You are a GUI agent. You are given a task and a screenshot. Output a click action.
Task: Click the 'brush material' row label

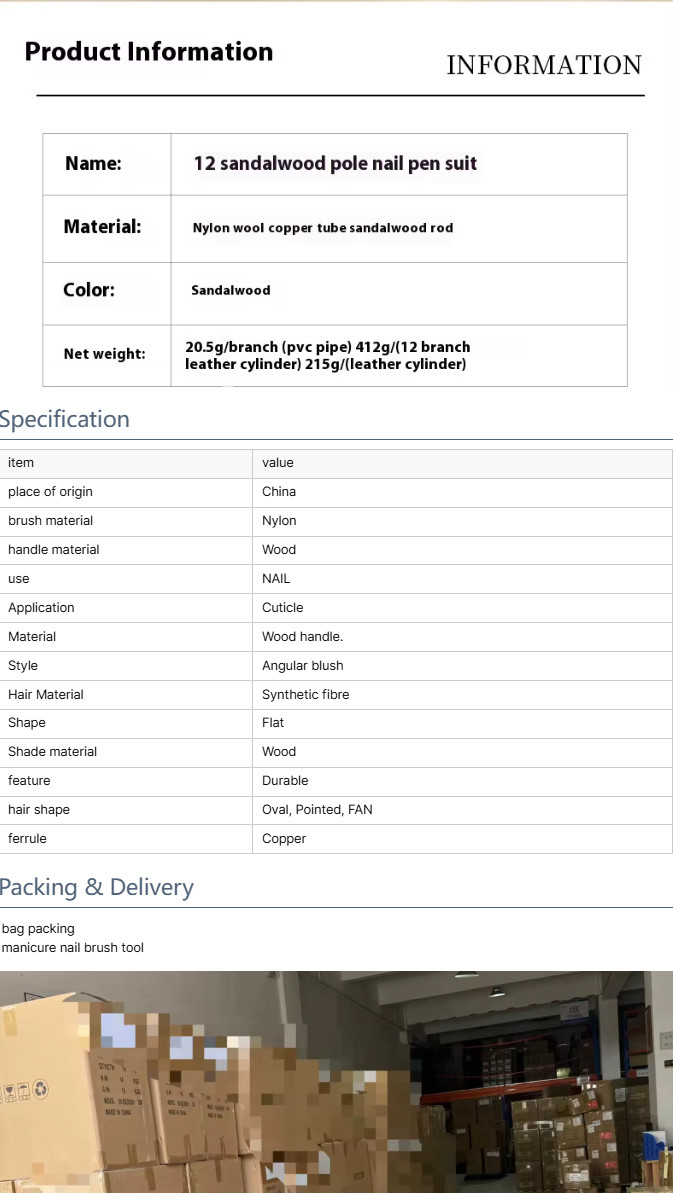tap(50, 521)
